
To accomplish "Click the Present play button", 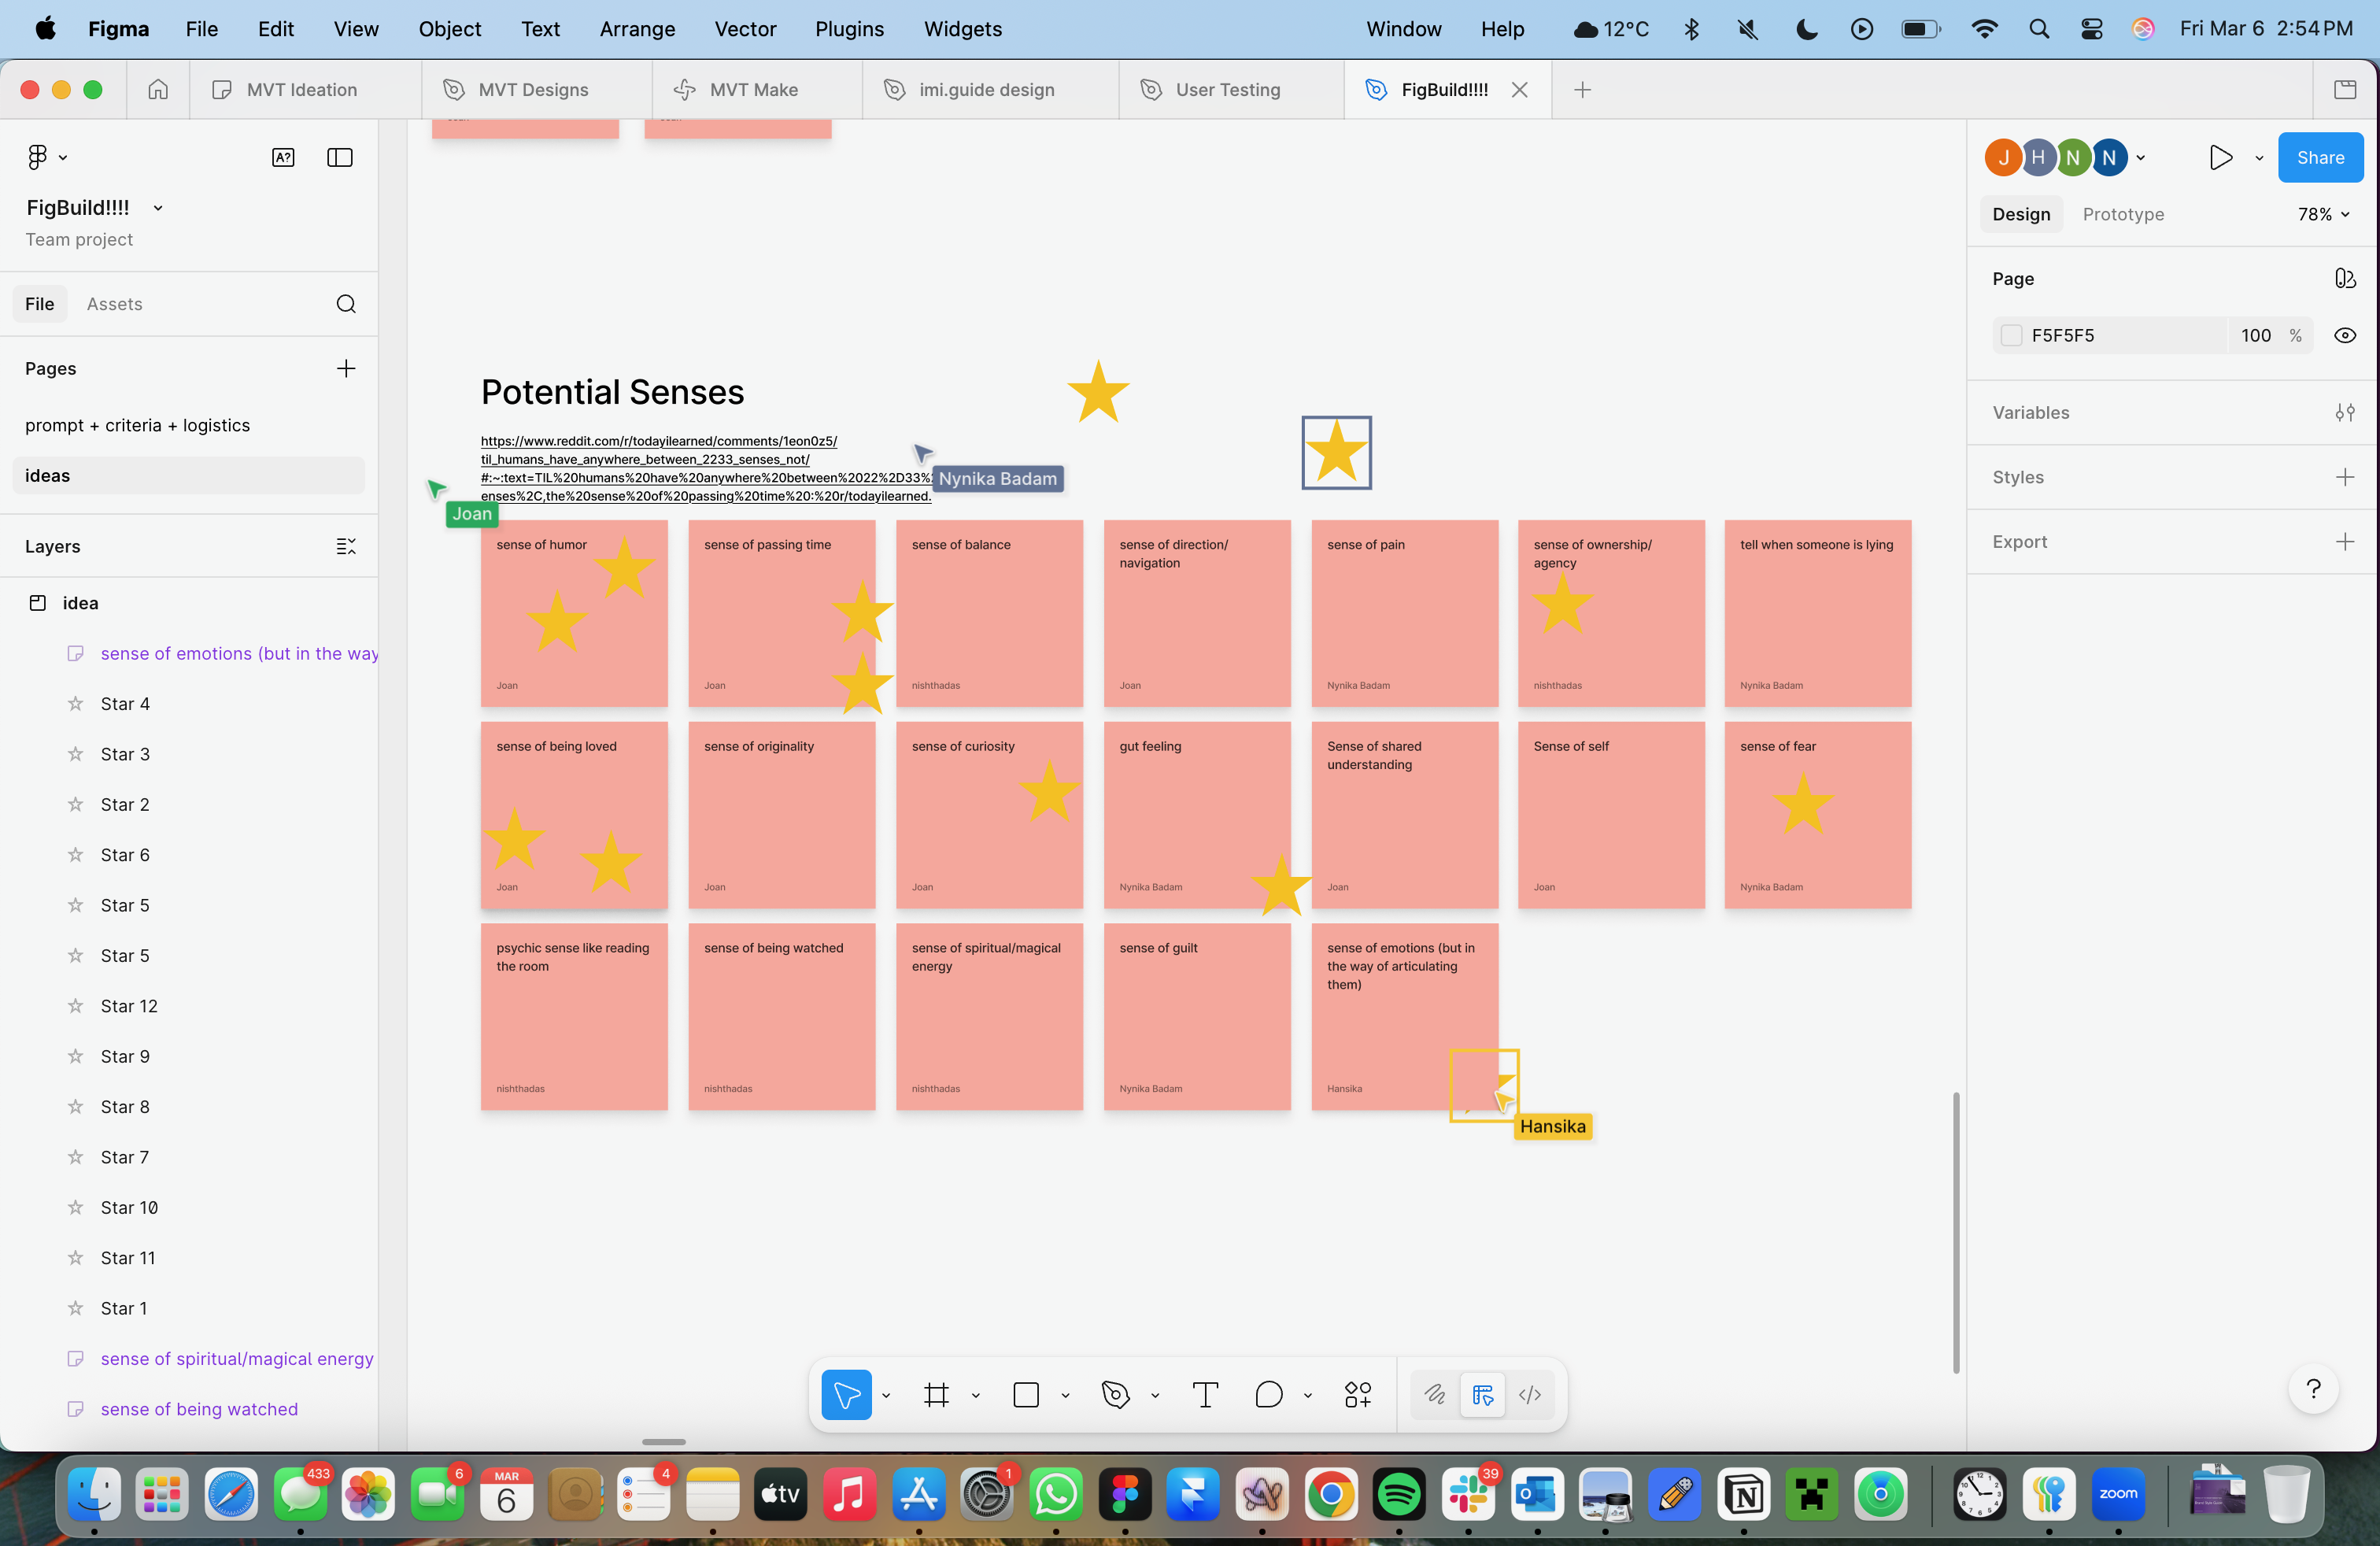I will 2220,157.
